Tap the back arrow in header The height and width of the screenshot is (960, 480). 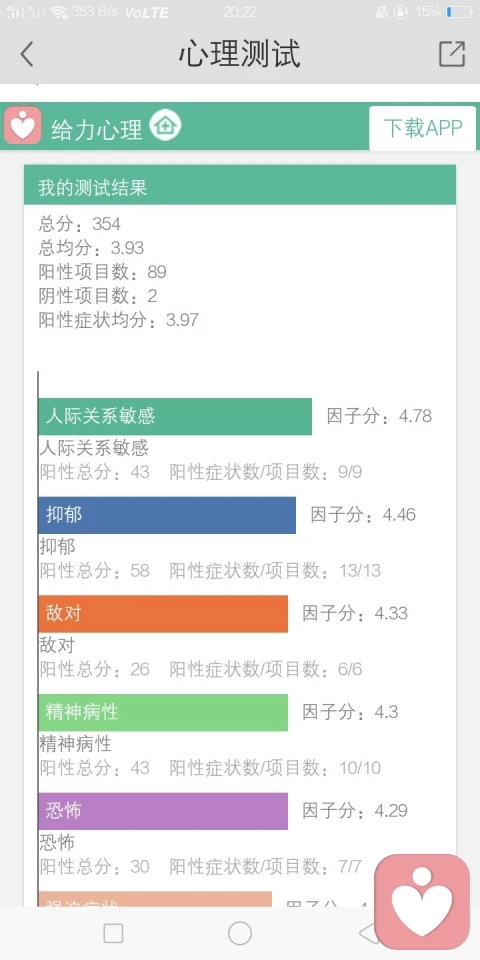click(x=26, y=54)
